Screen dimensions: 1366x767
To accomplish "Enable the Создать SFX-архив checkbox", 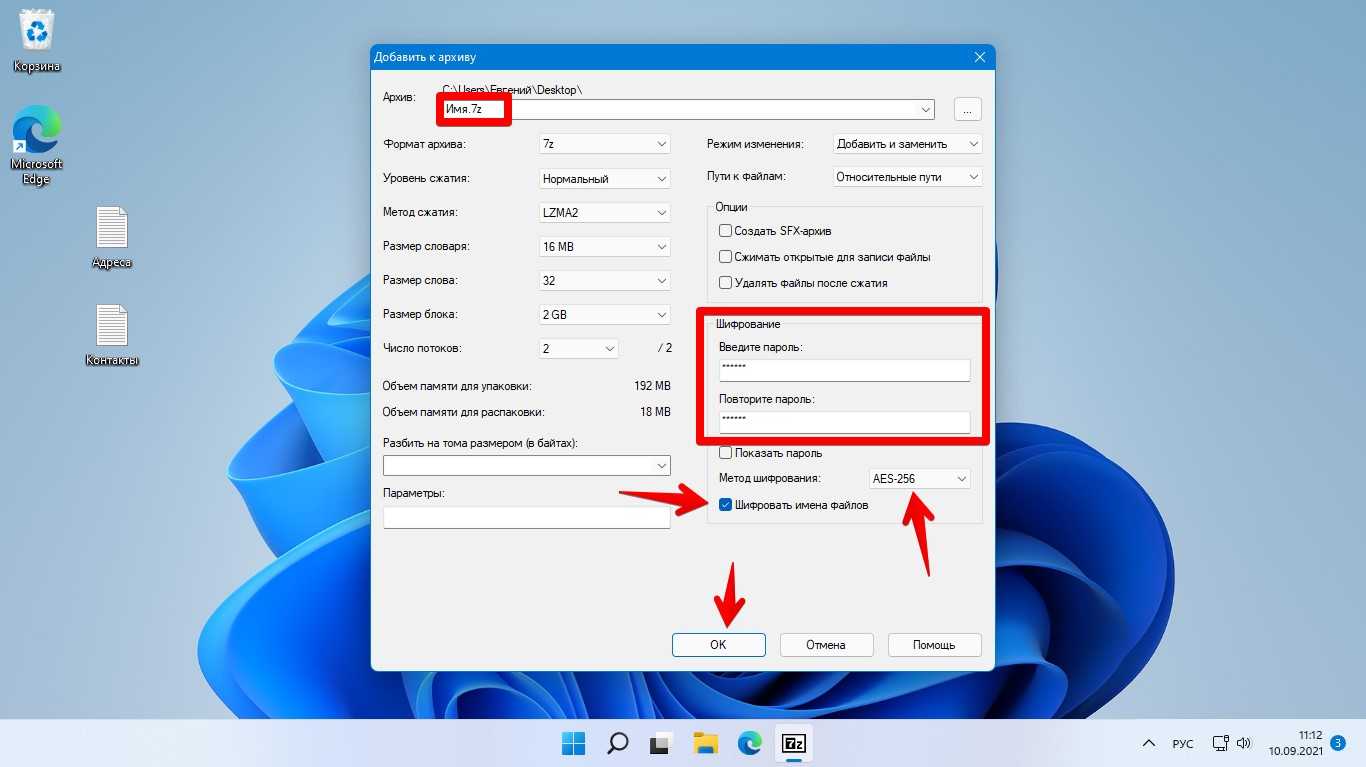I will [726, 231].
